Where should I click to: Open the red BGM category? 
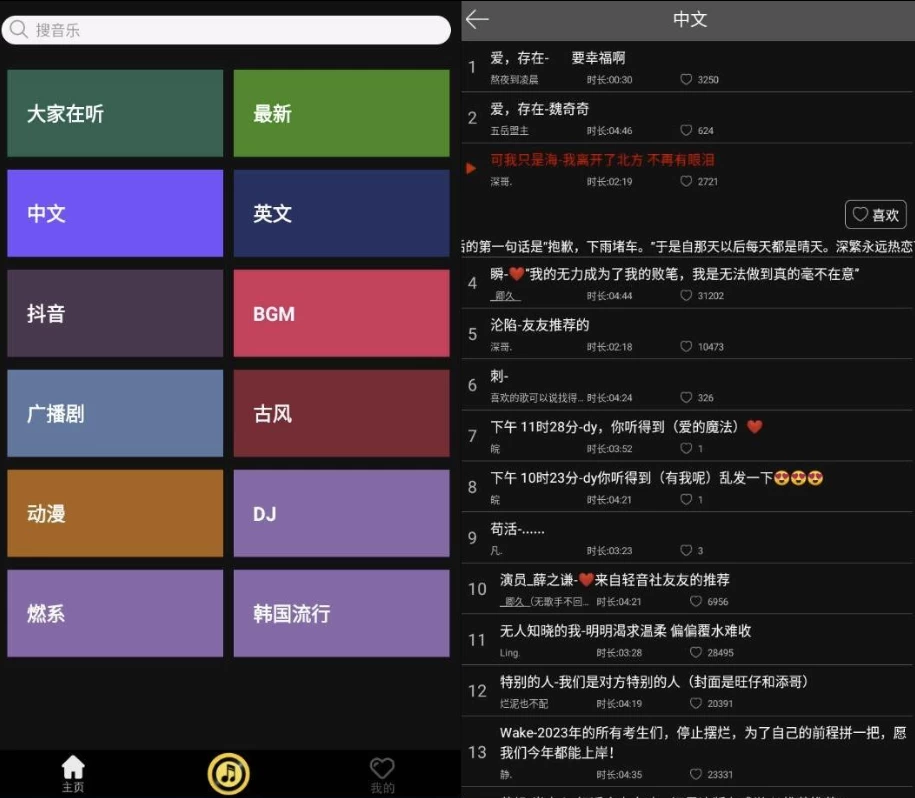tap(341, 314)
